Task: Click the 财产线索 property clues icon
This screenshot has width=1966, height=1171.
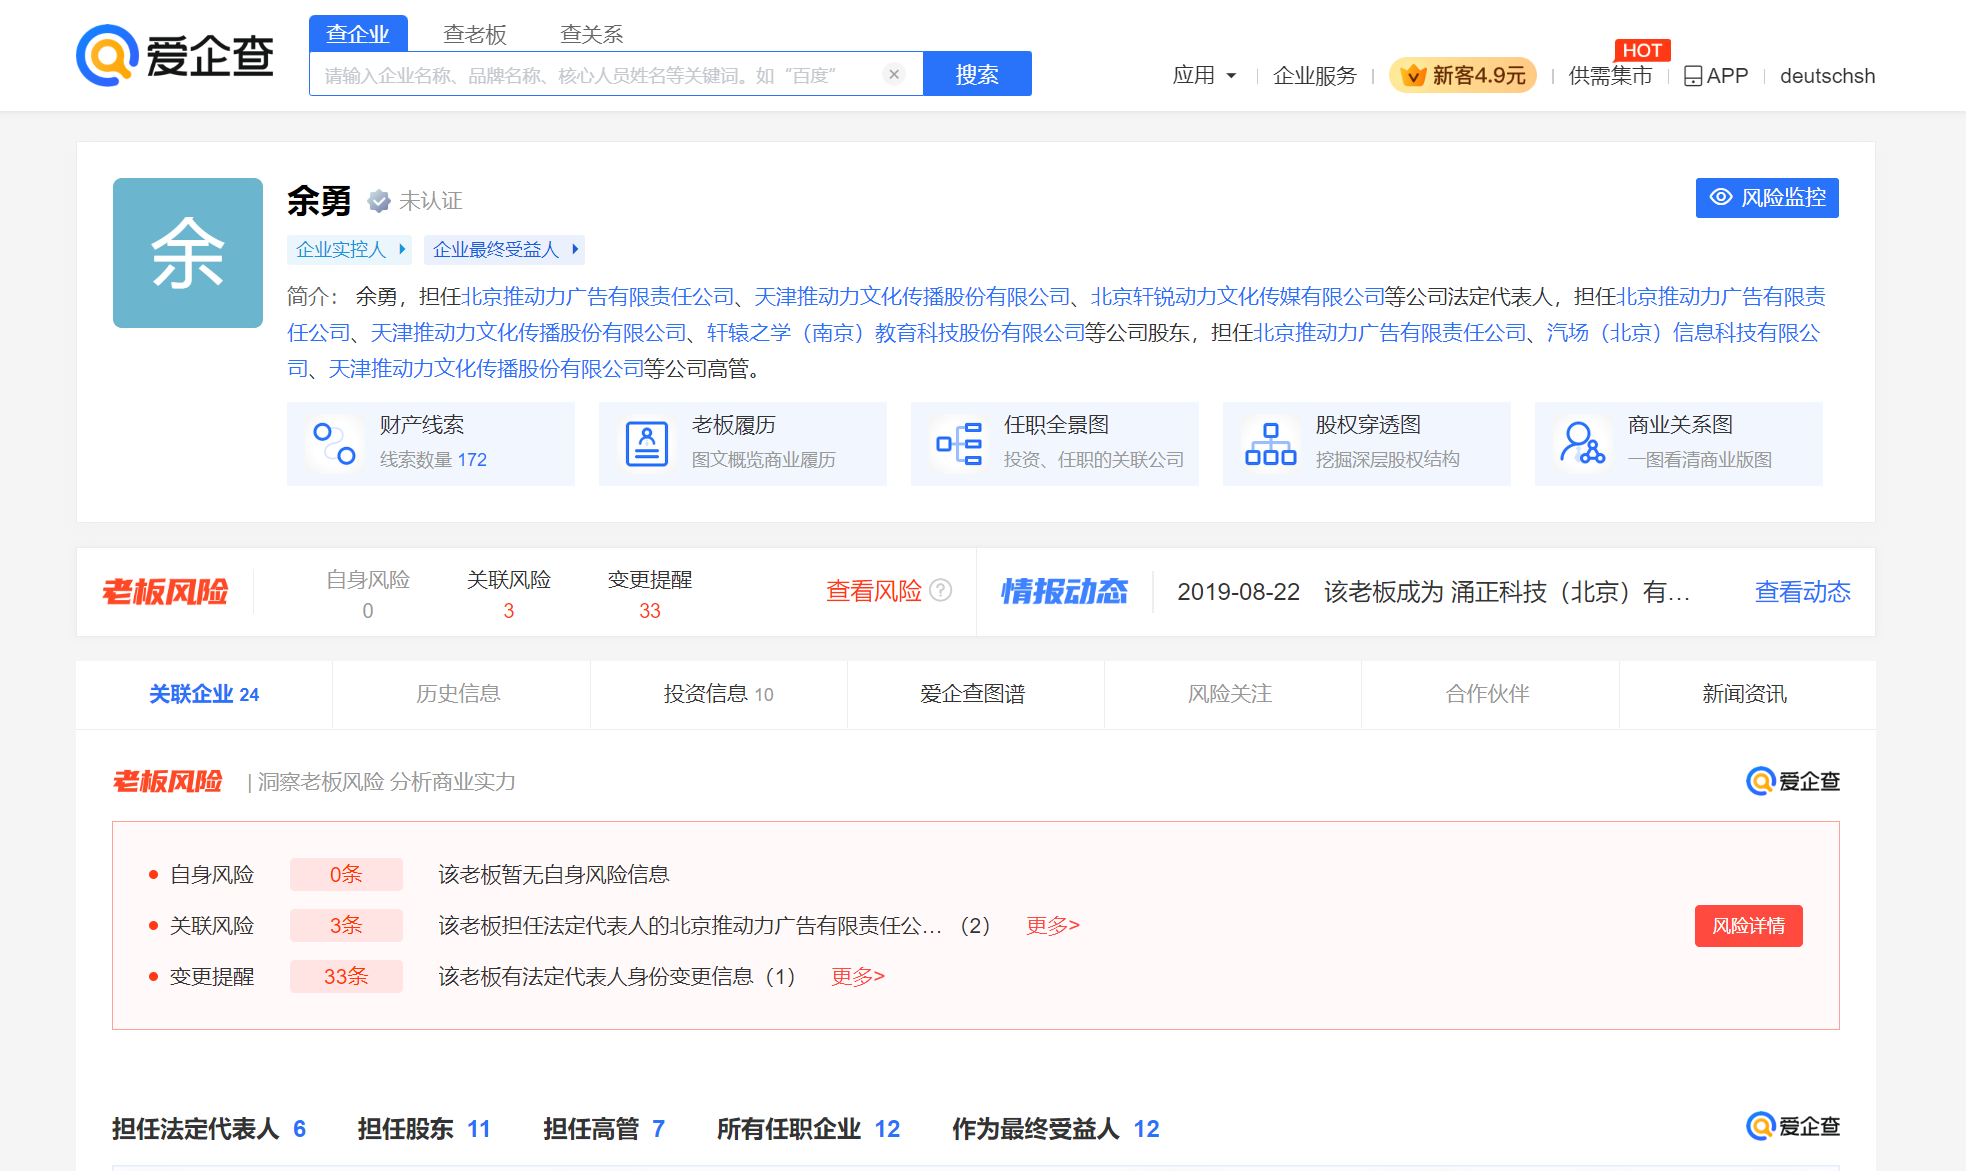Action: click(334, 444)
